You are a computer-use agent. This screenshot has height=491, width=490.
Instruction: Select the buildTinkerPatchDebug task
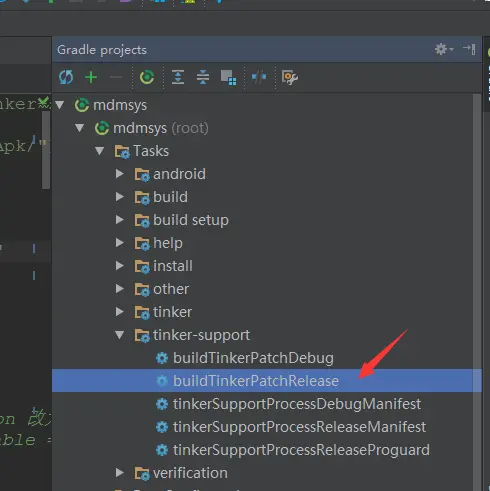[253, 358]
